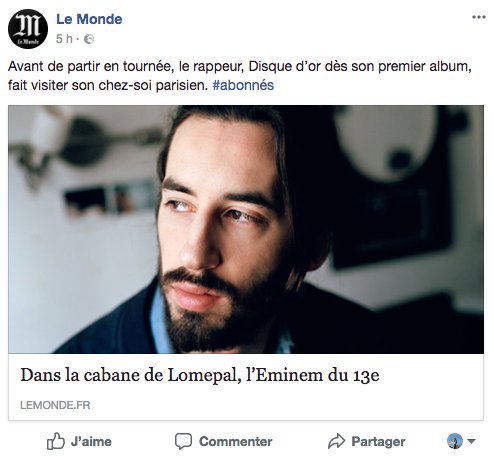Screen dimensions: 494x459
Task: Click the small round user avatar
Action: (455, 441)
